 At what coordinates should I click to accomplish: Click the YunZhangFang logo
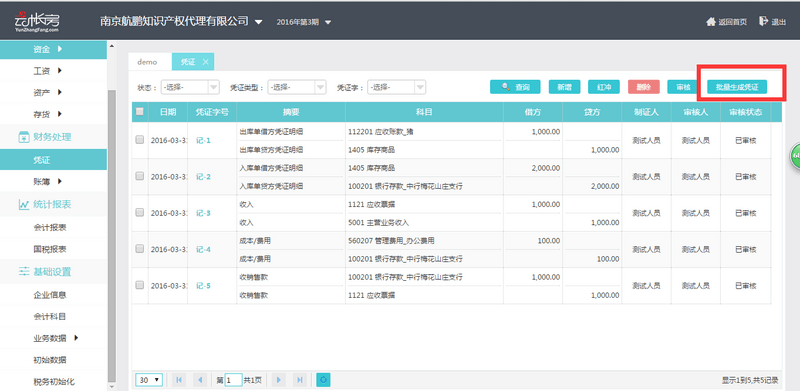point(37,21)
